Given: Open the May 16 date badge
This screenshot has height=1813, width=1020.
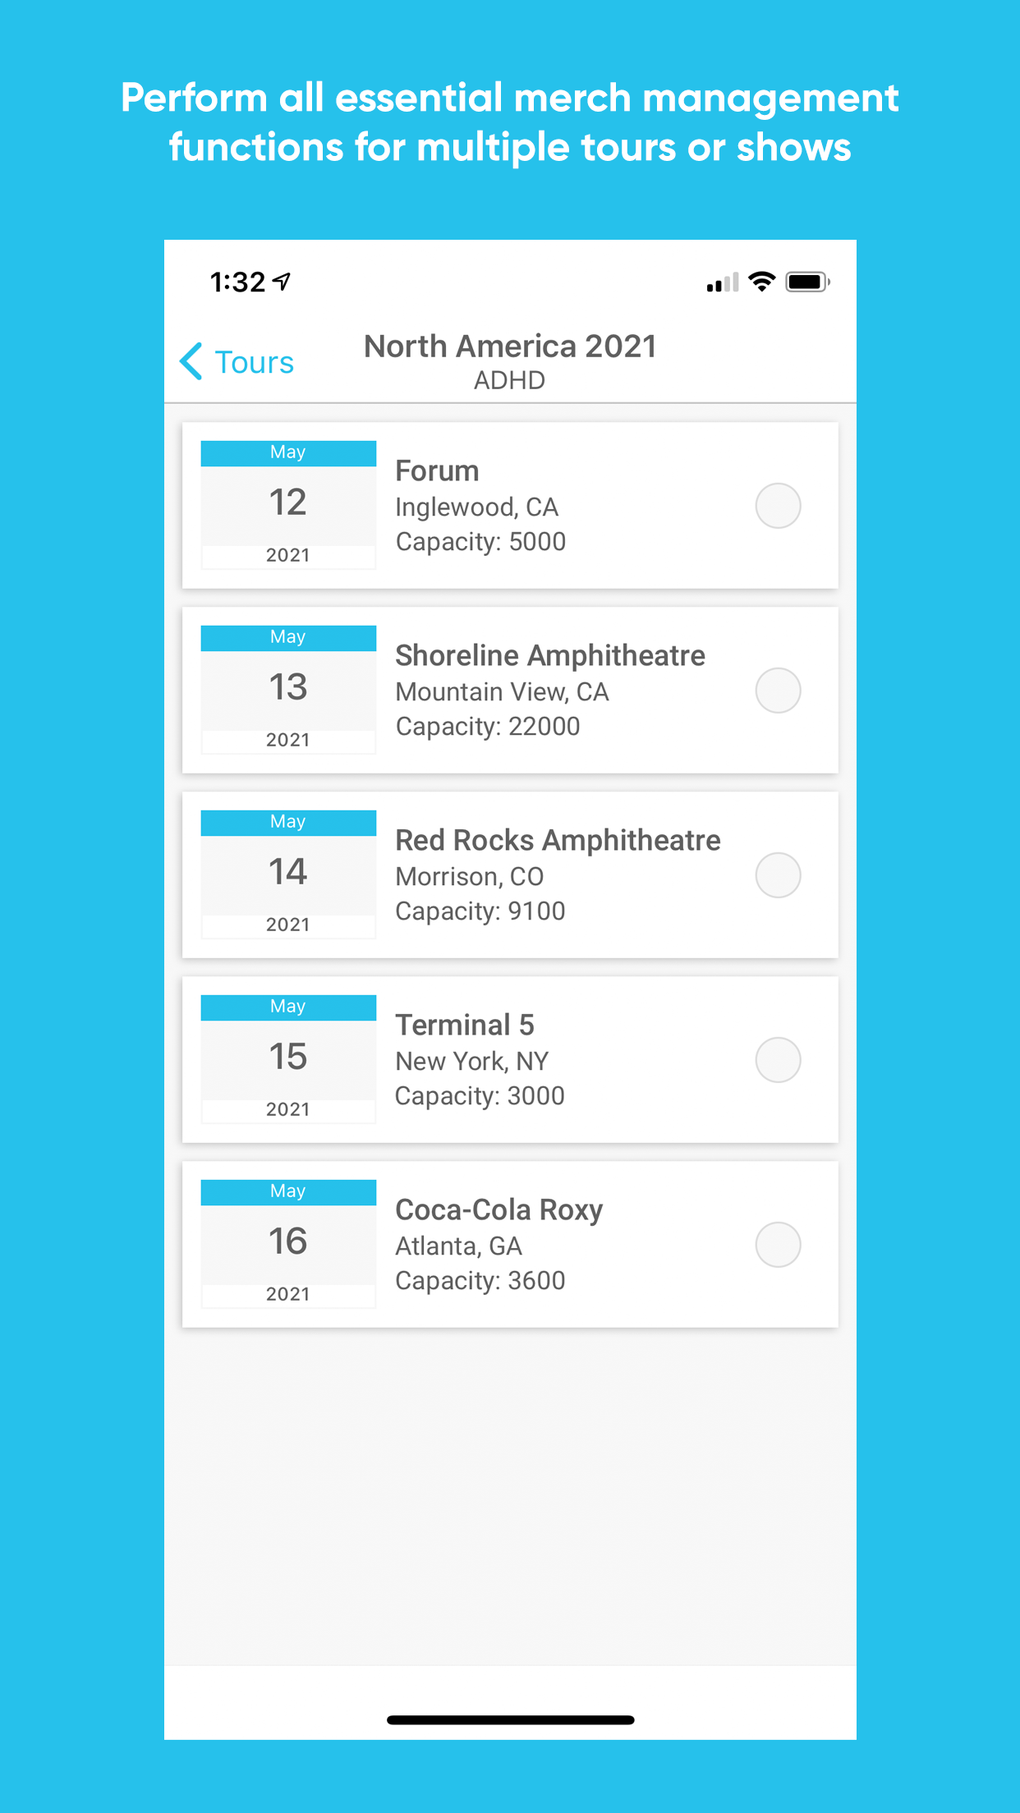Looking at the screenshot, I should 288,1244.
